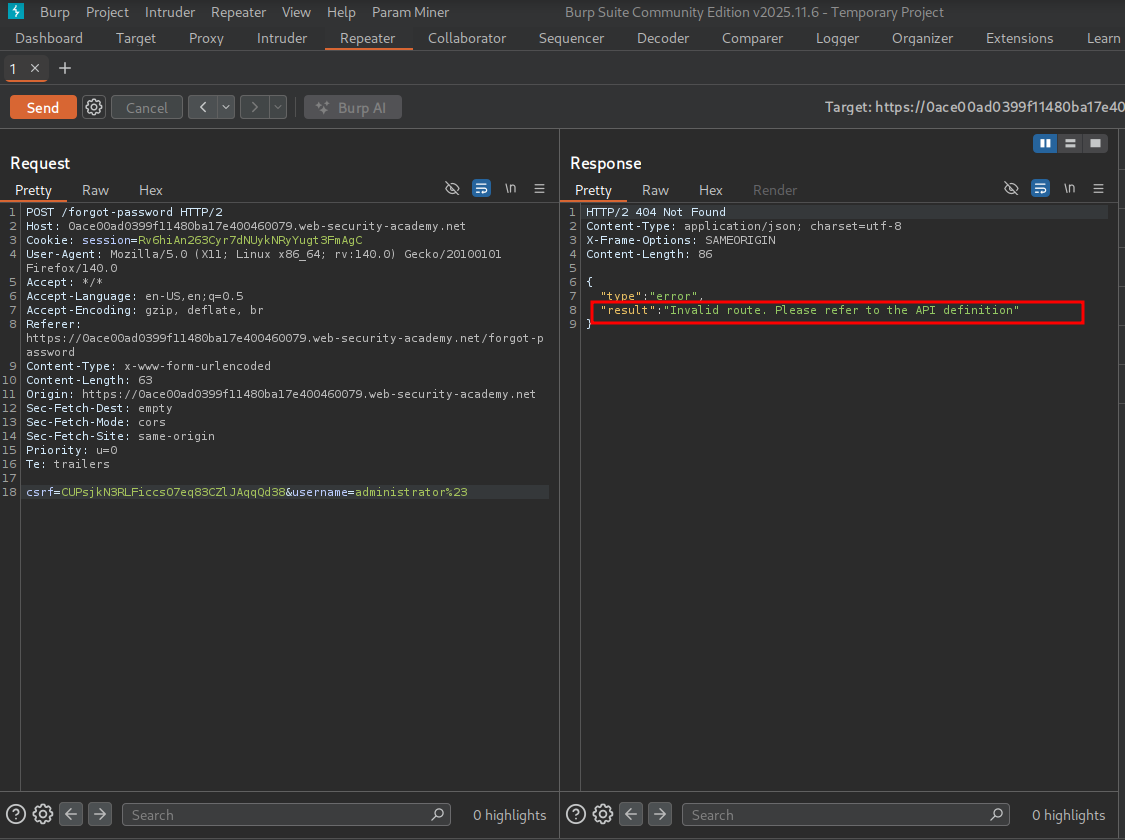Select top-bottom split layout icon
This screenshot has width=1125, height=840.
coord(1070,143)
